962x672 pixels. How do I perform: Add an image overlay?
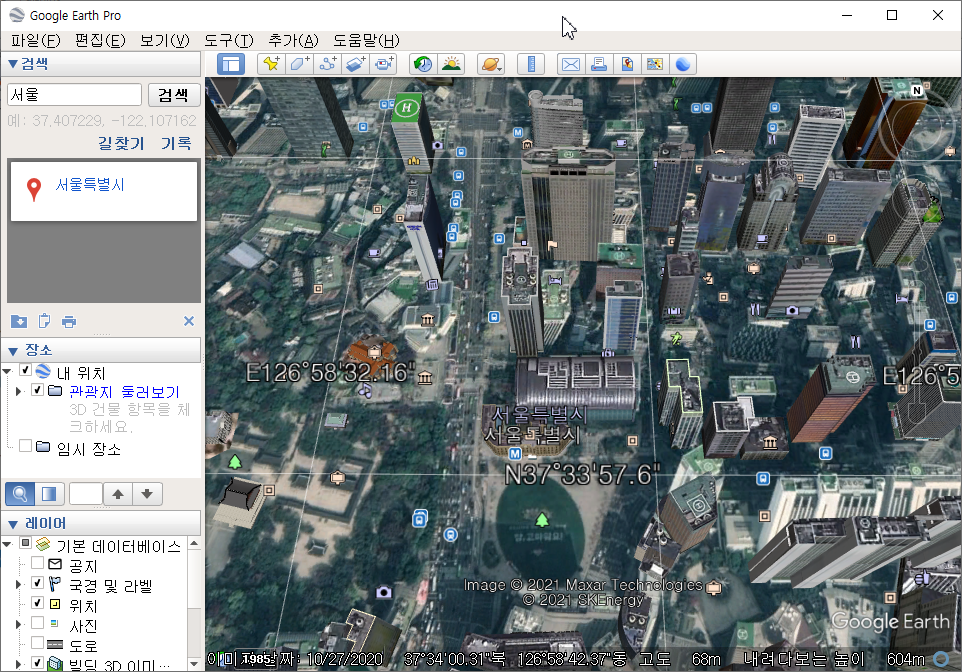point(356,64)
